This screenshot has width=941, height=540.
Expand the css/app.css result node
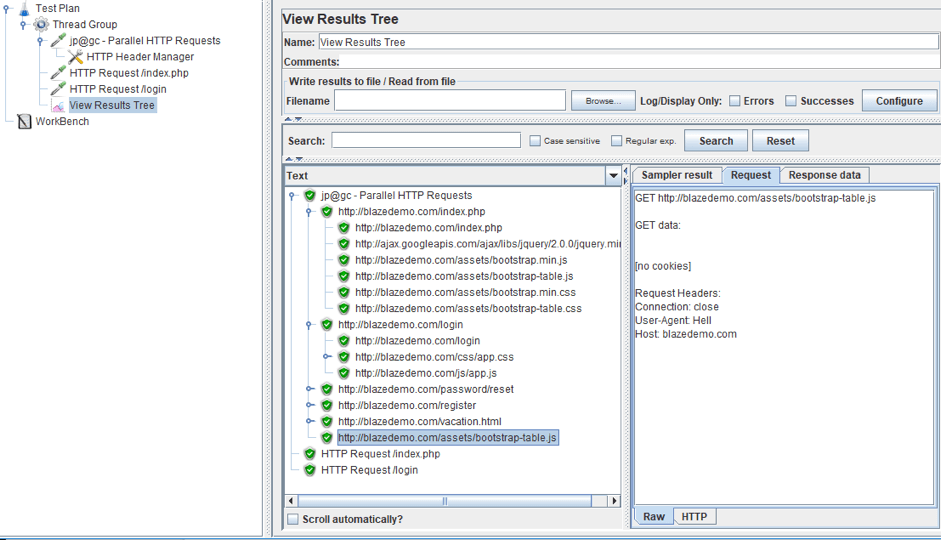pos(326,357)
